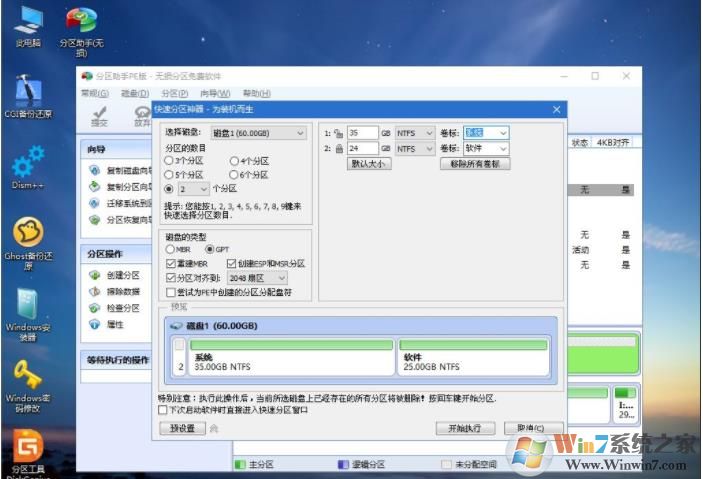Click the 创建分区 operation icon

[x=94, y=275]
